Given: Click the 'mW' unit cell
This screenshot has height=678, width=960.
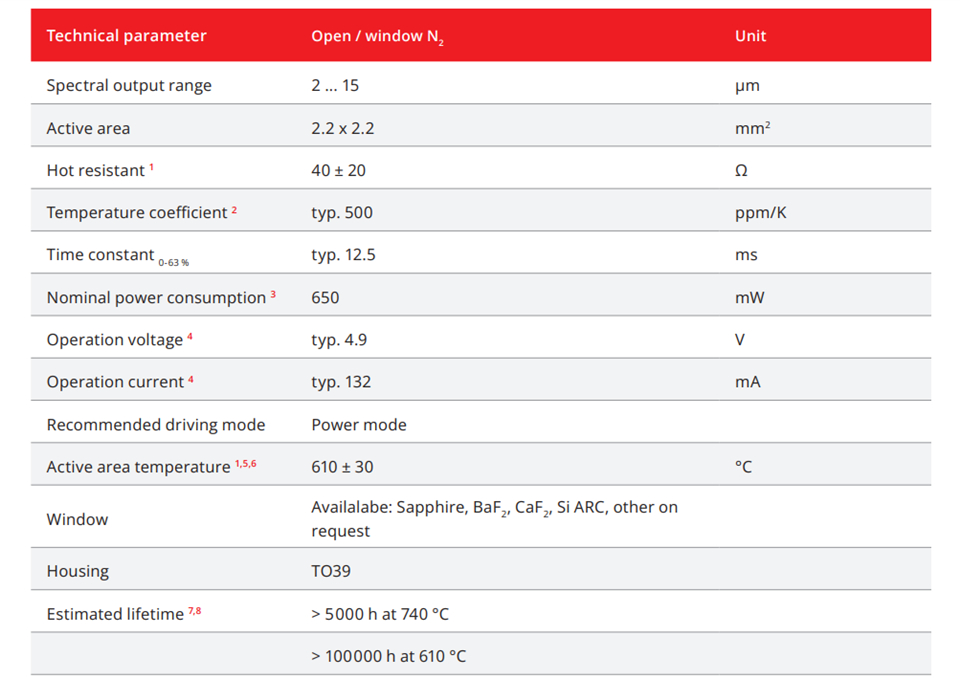Looking at the screenshot, I should (747, 298).
